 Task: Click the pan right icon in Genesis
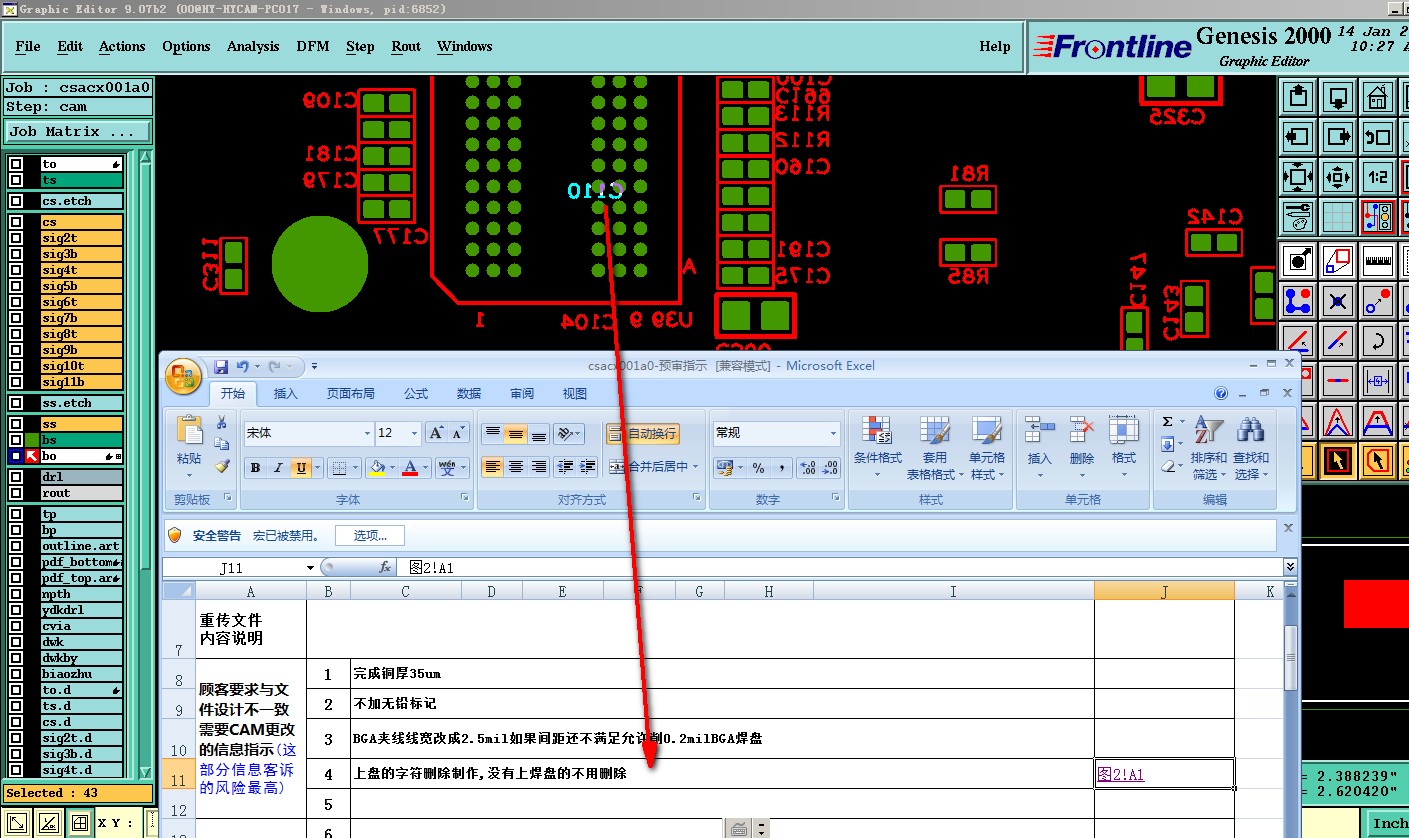(1338, 137)
